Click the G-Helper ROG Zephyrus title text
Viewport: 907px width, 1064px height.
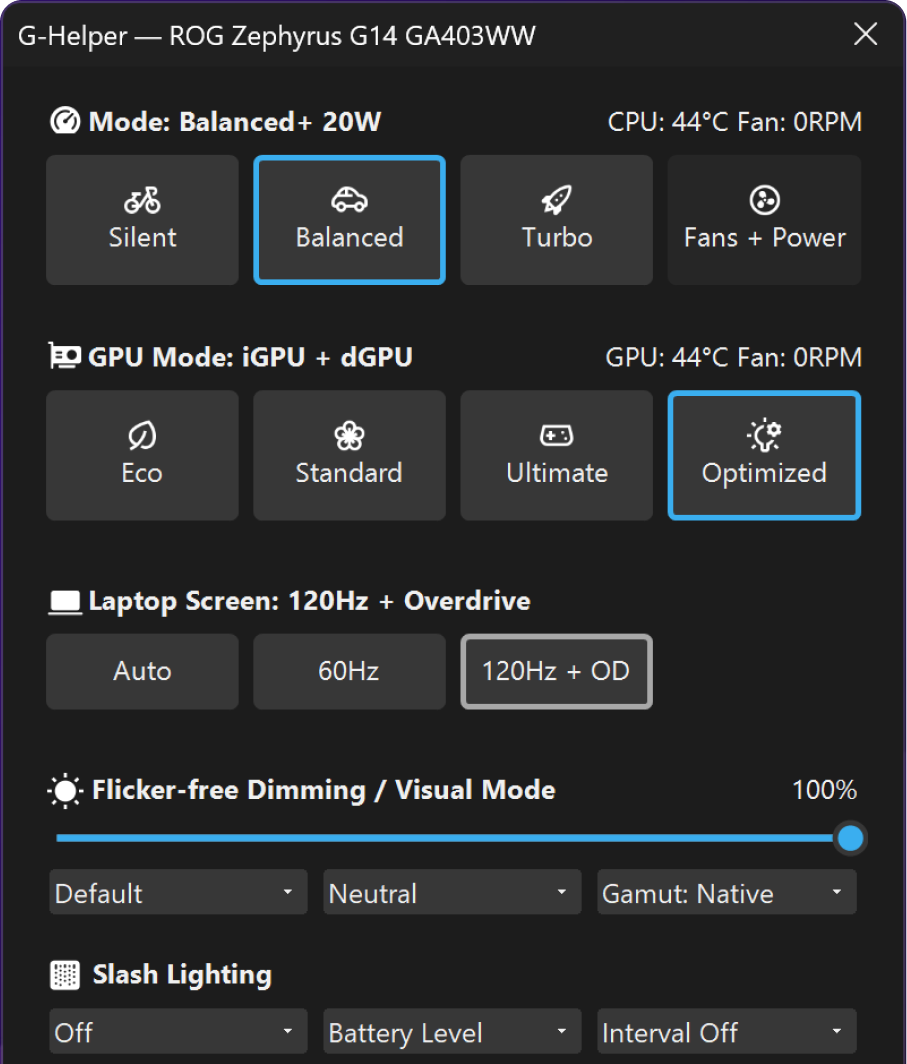click(277, 36)
